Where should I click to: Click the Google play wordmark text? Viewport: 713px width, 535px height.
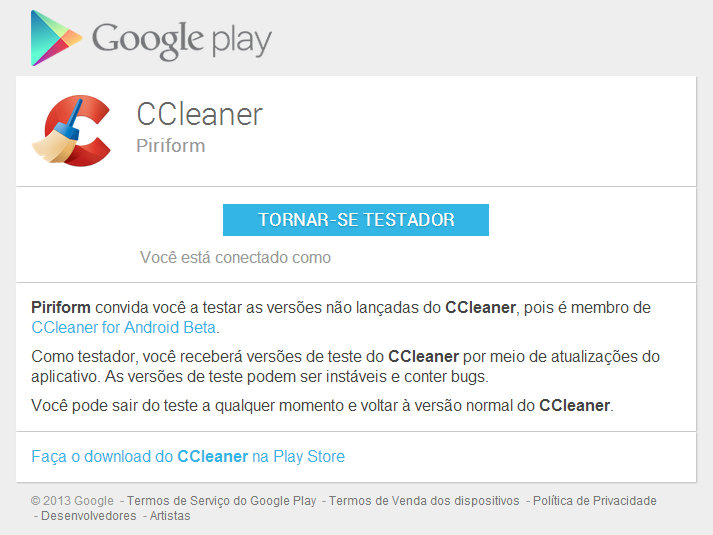(182, 40)
